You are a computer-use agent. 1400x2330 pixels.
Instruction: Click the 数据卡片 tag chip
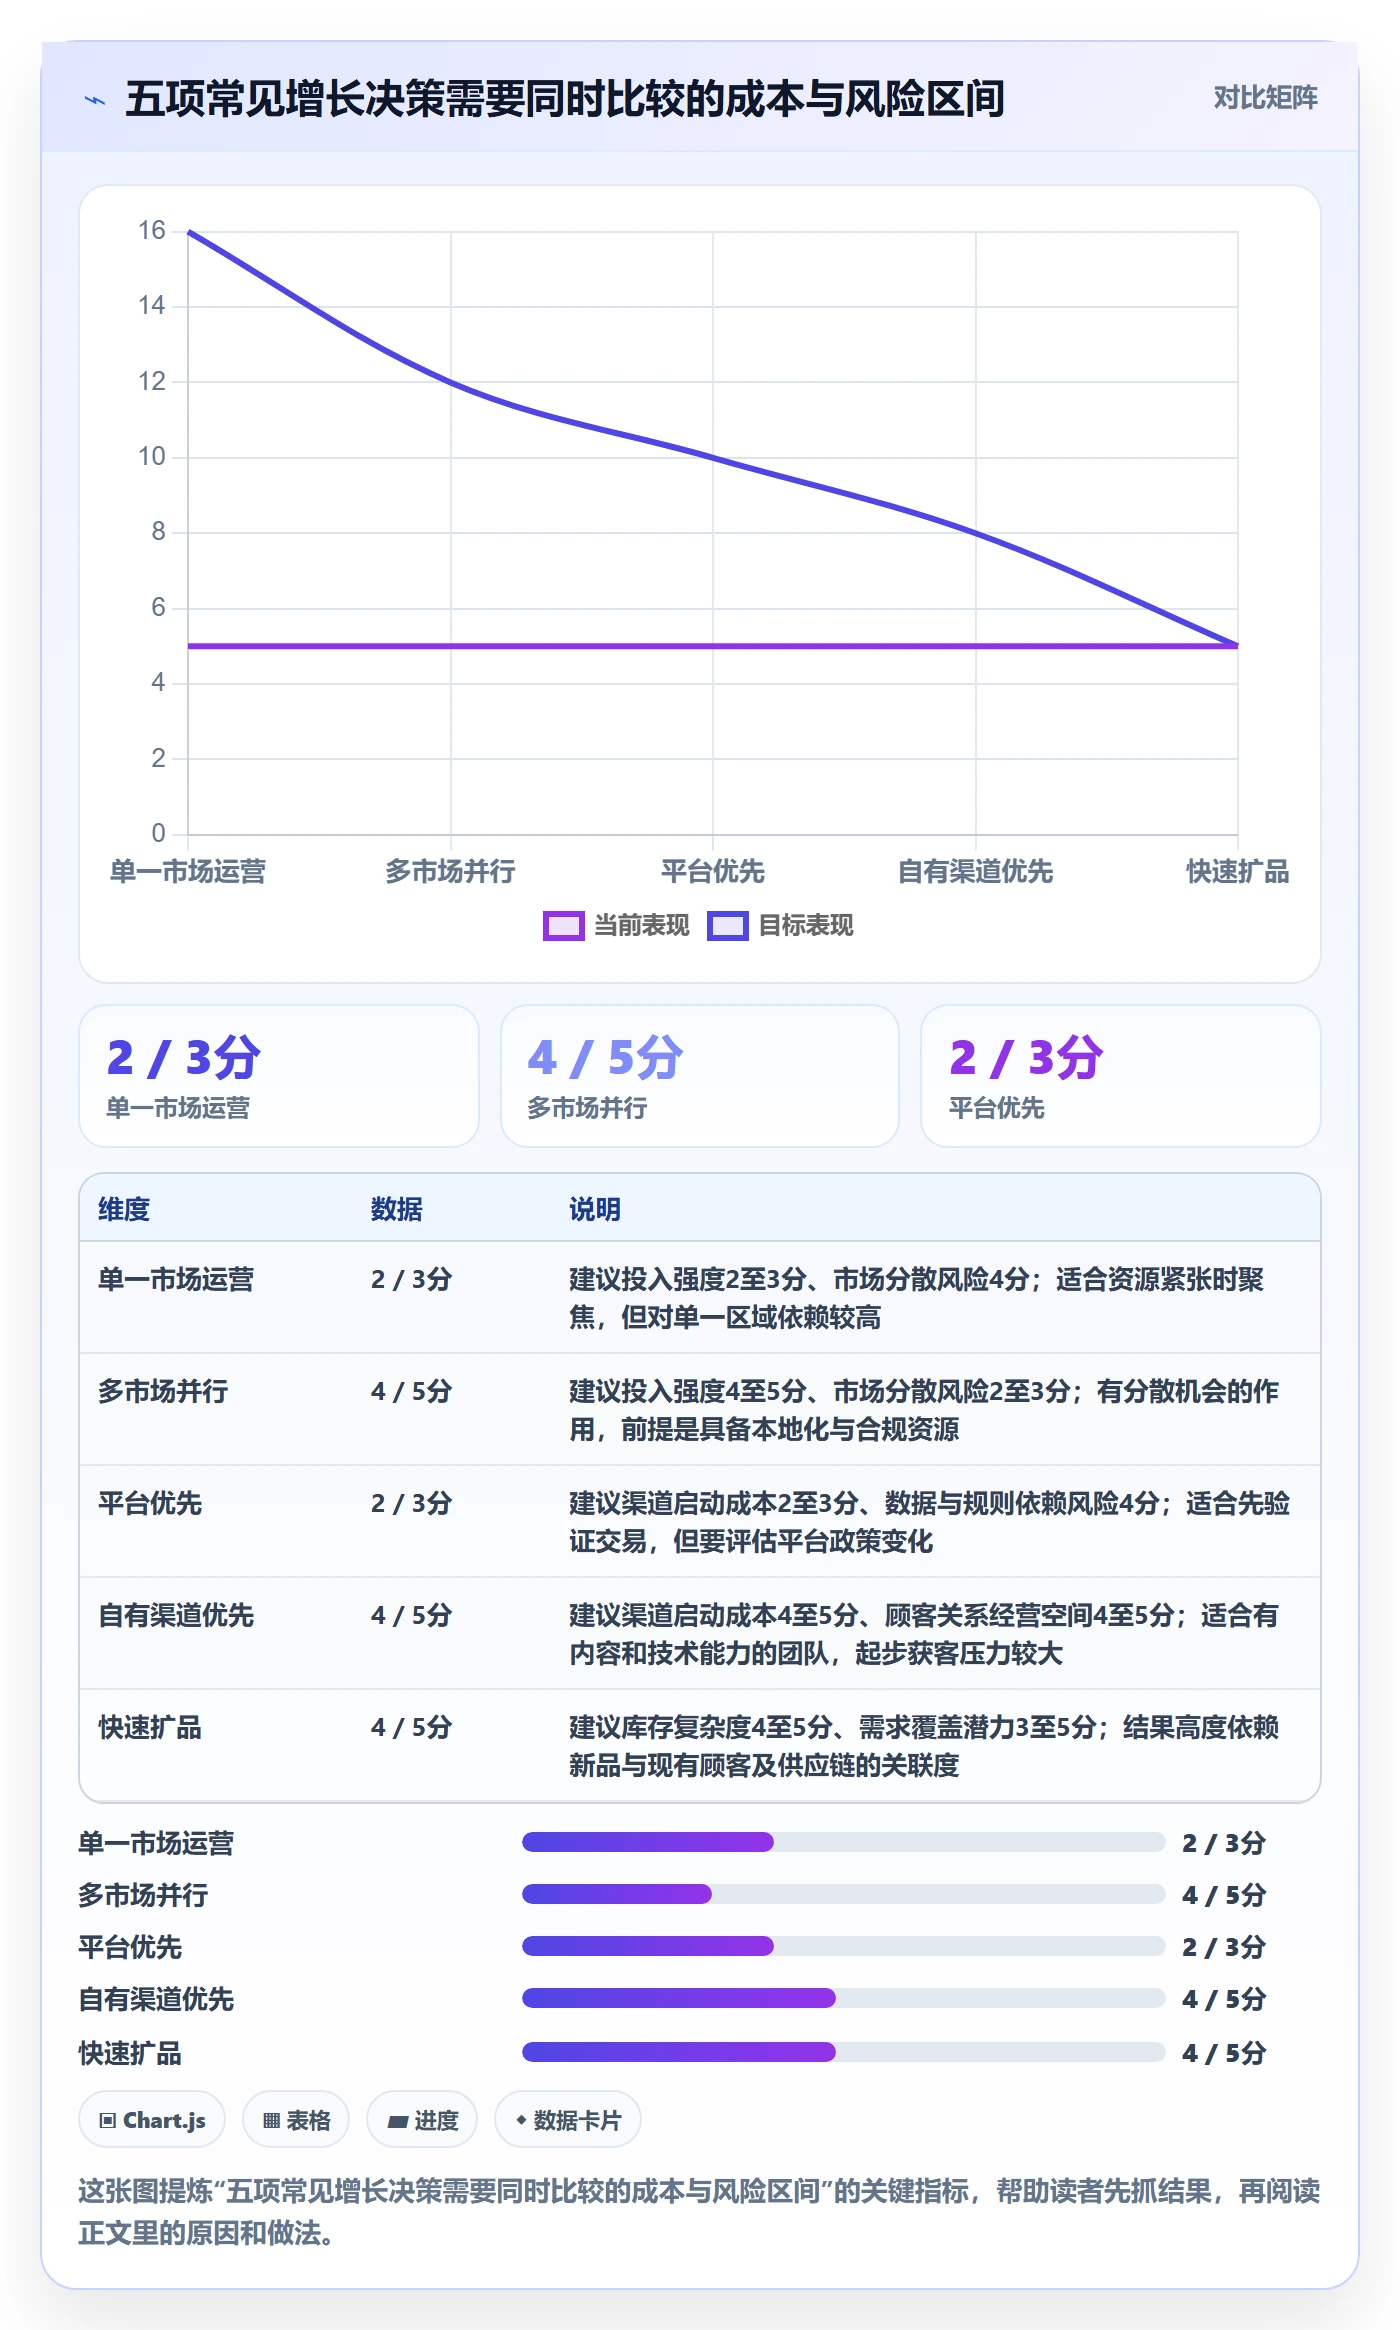click(x=568, y=2119)
